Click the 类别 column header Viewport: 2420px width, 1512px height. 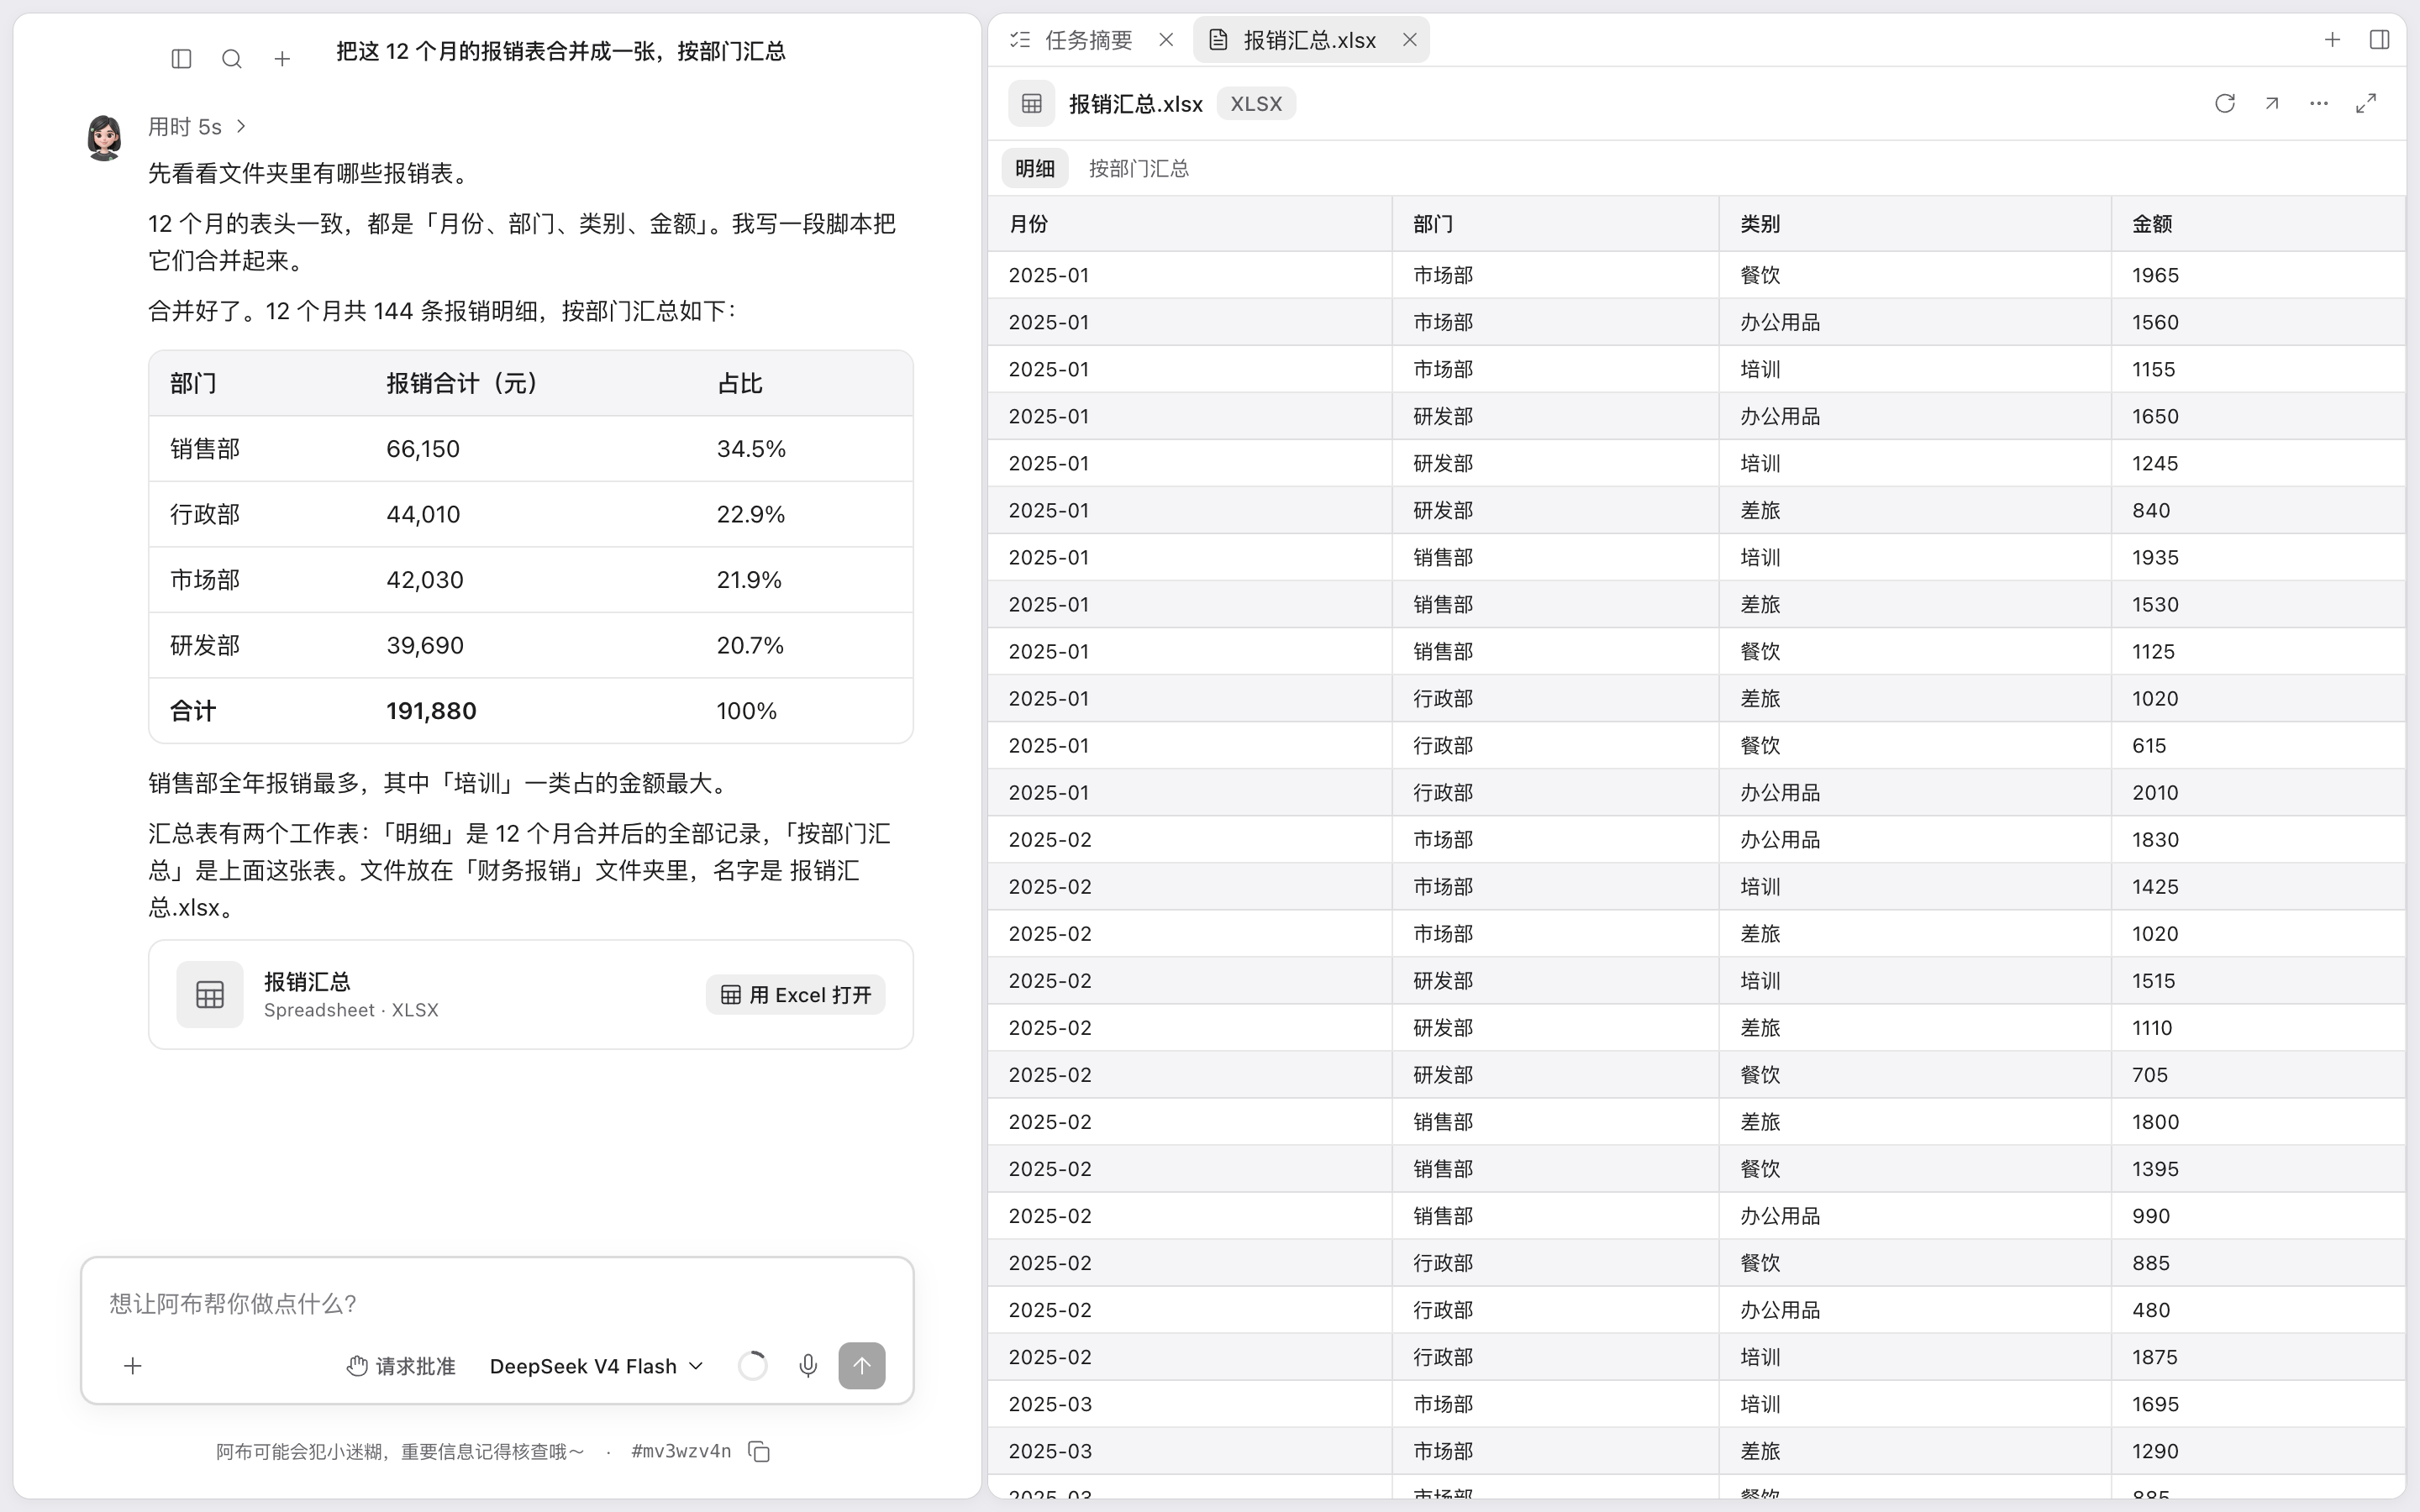[x=1915, y=224]
